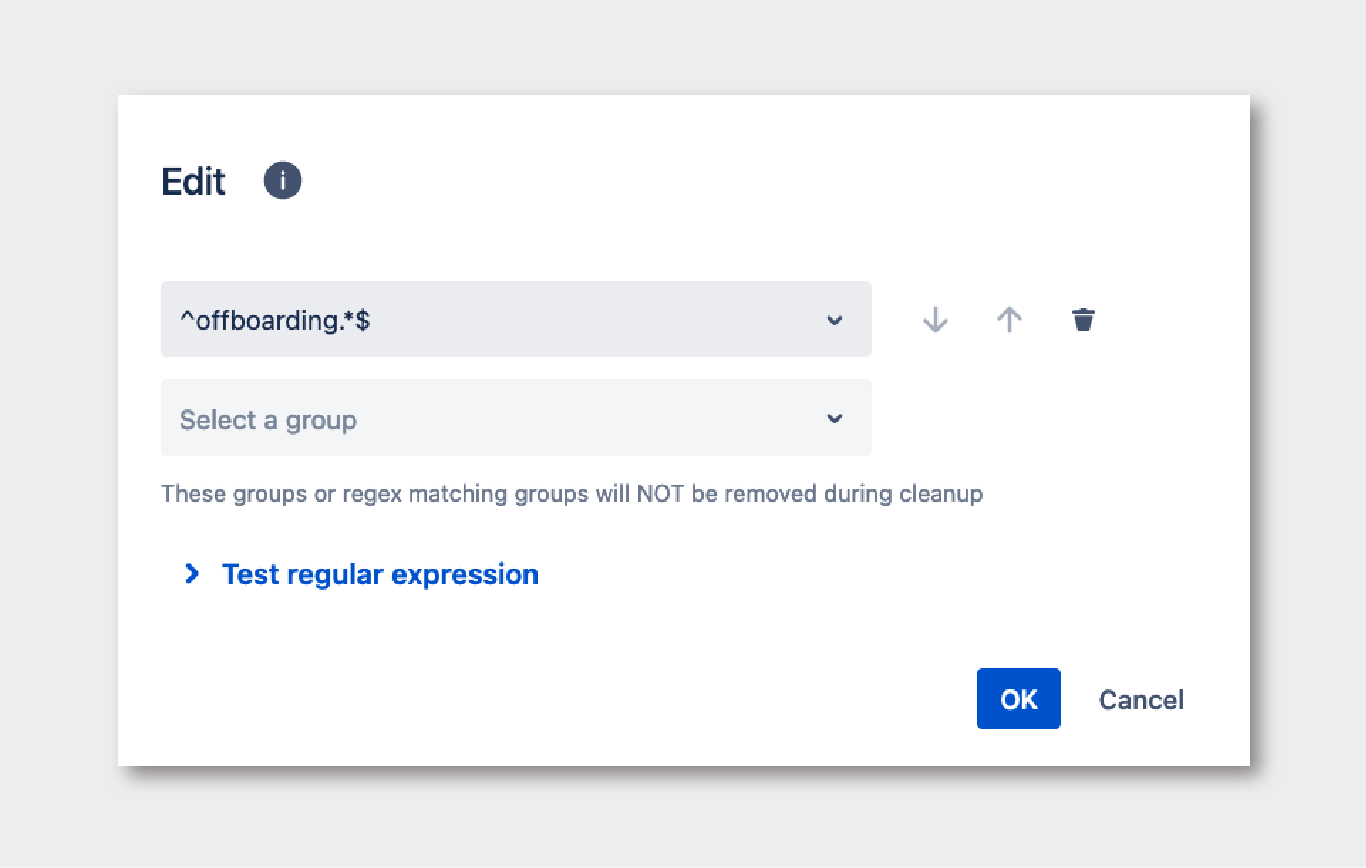The width and height of the screenshot is (1366, 868).
Task: Expand the Test regular expression section
Action: (x=361, y=574)
